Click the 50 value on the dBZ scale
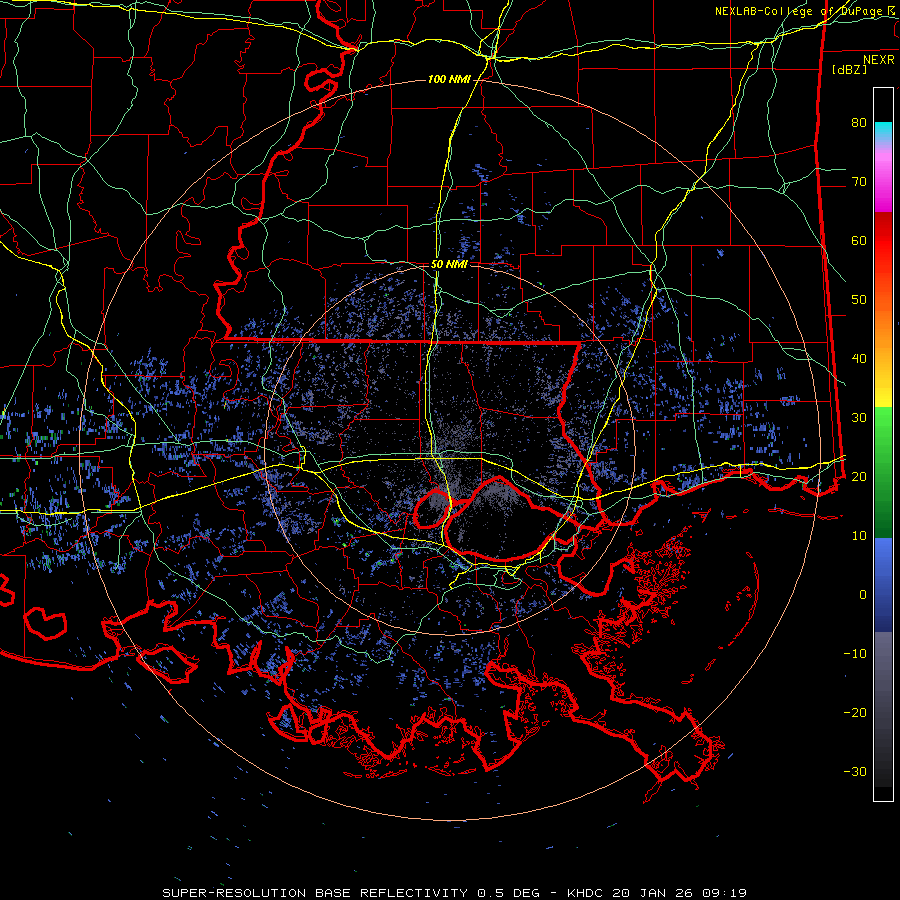Image resolution: width=900 pixels, height=900 pixels. 859,300
